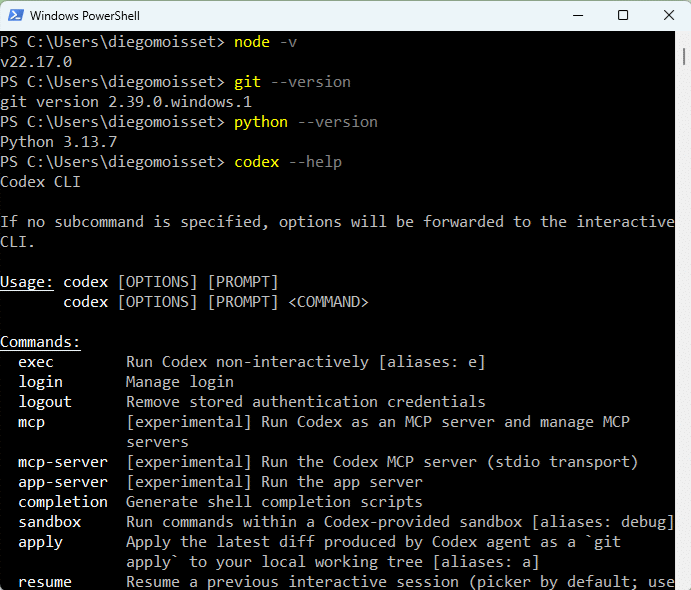Image resolution: width=691 pixels, height=590 pixels.
Task: Click the PowerShell icon in the title bar
Action: [15, 15]
